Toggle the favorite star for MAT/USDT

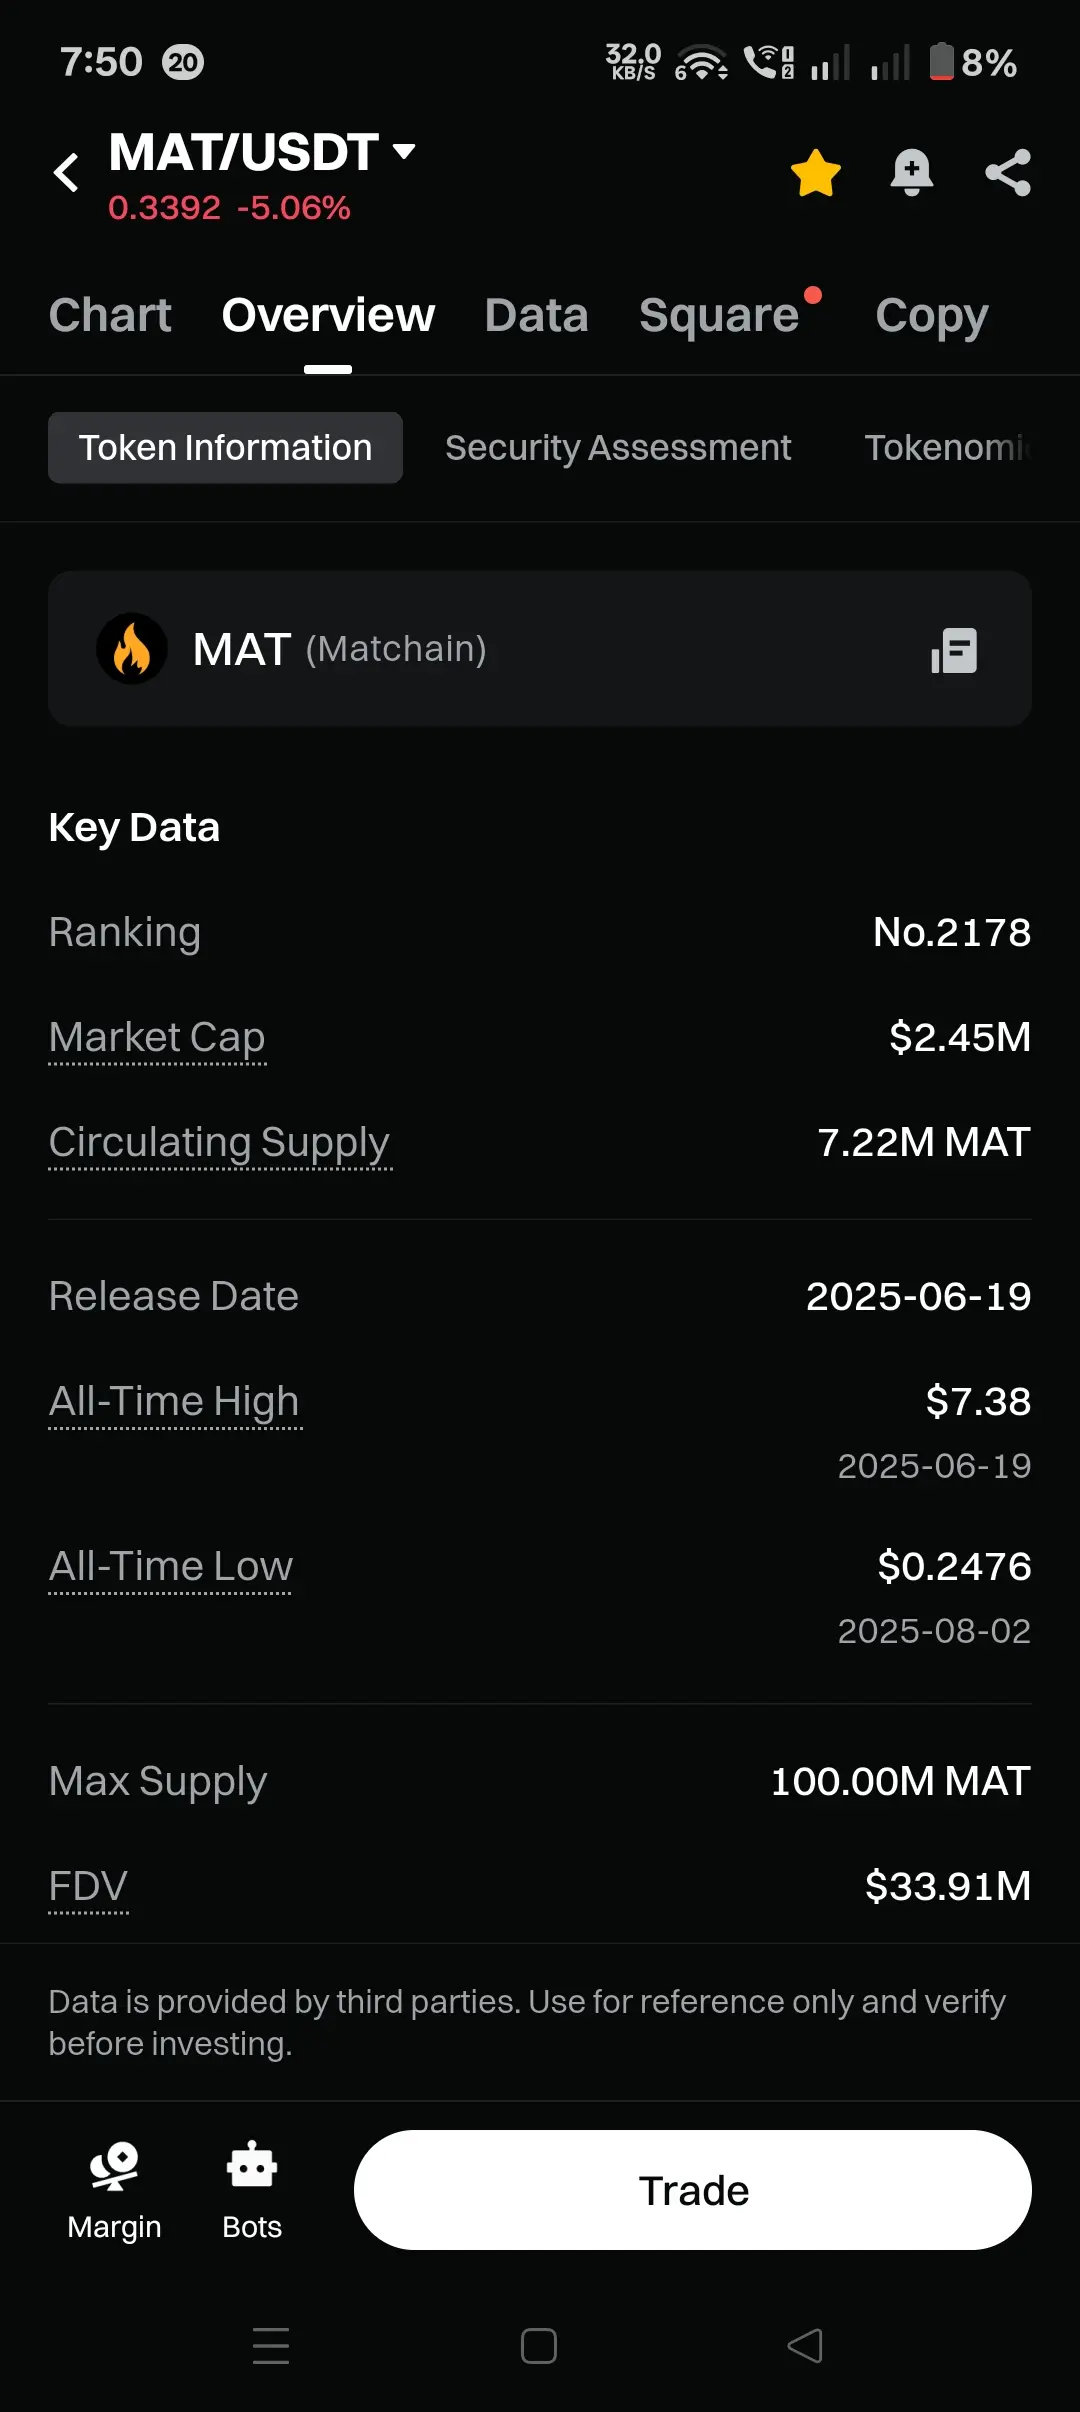[815, 173]
